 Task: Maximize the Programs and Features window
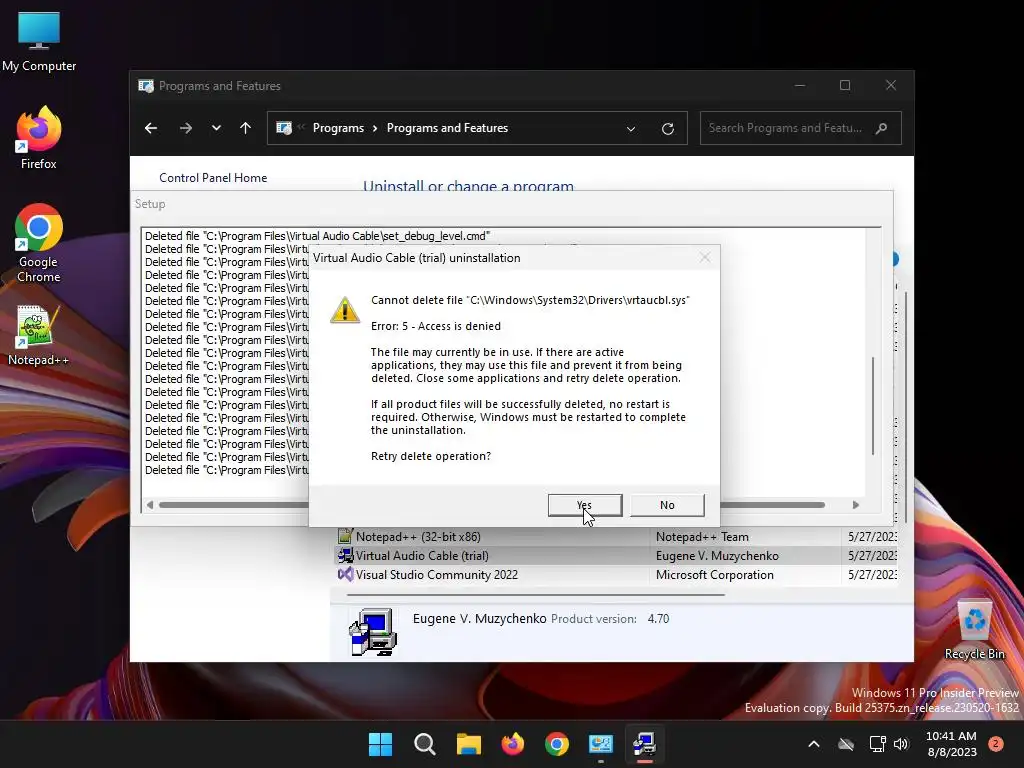coord(845,86)
